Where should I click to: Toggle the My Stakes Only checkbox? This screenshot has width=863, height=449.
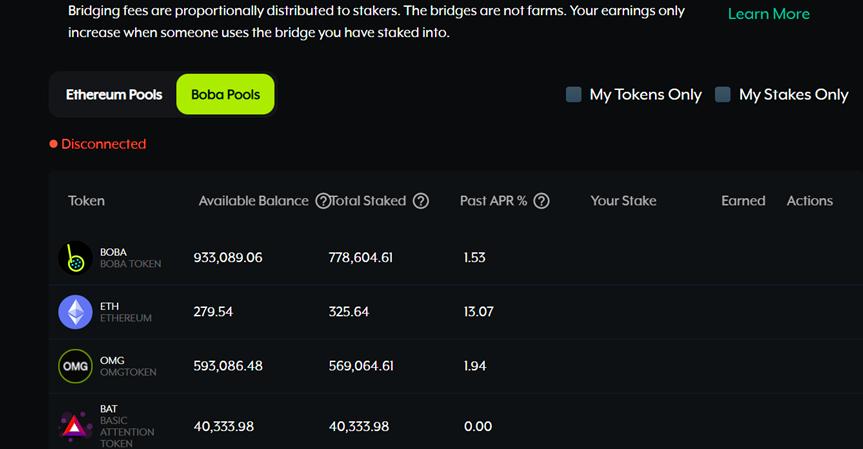723,95
